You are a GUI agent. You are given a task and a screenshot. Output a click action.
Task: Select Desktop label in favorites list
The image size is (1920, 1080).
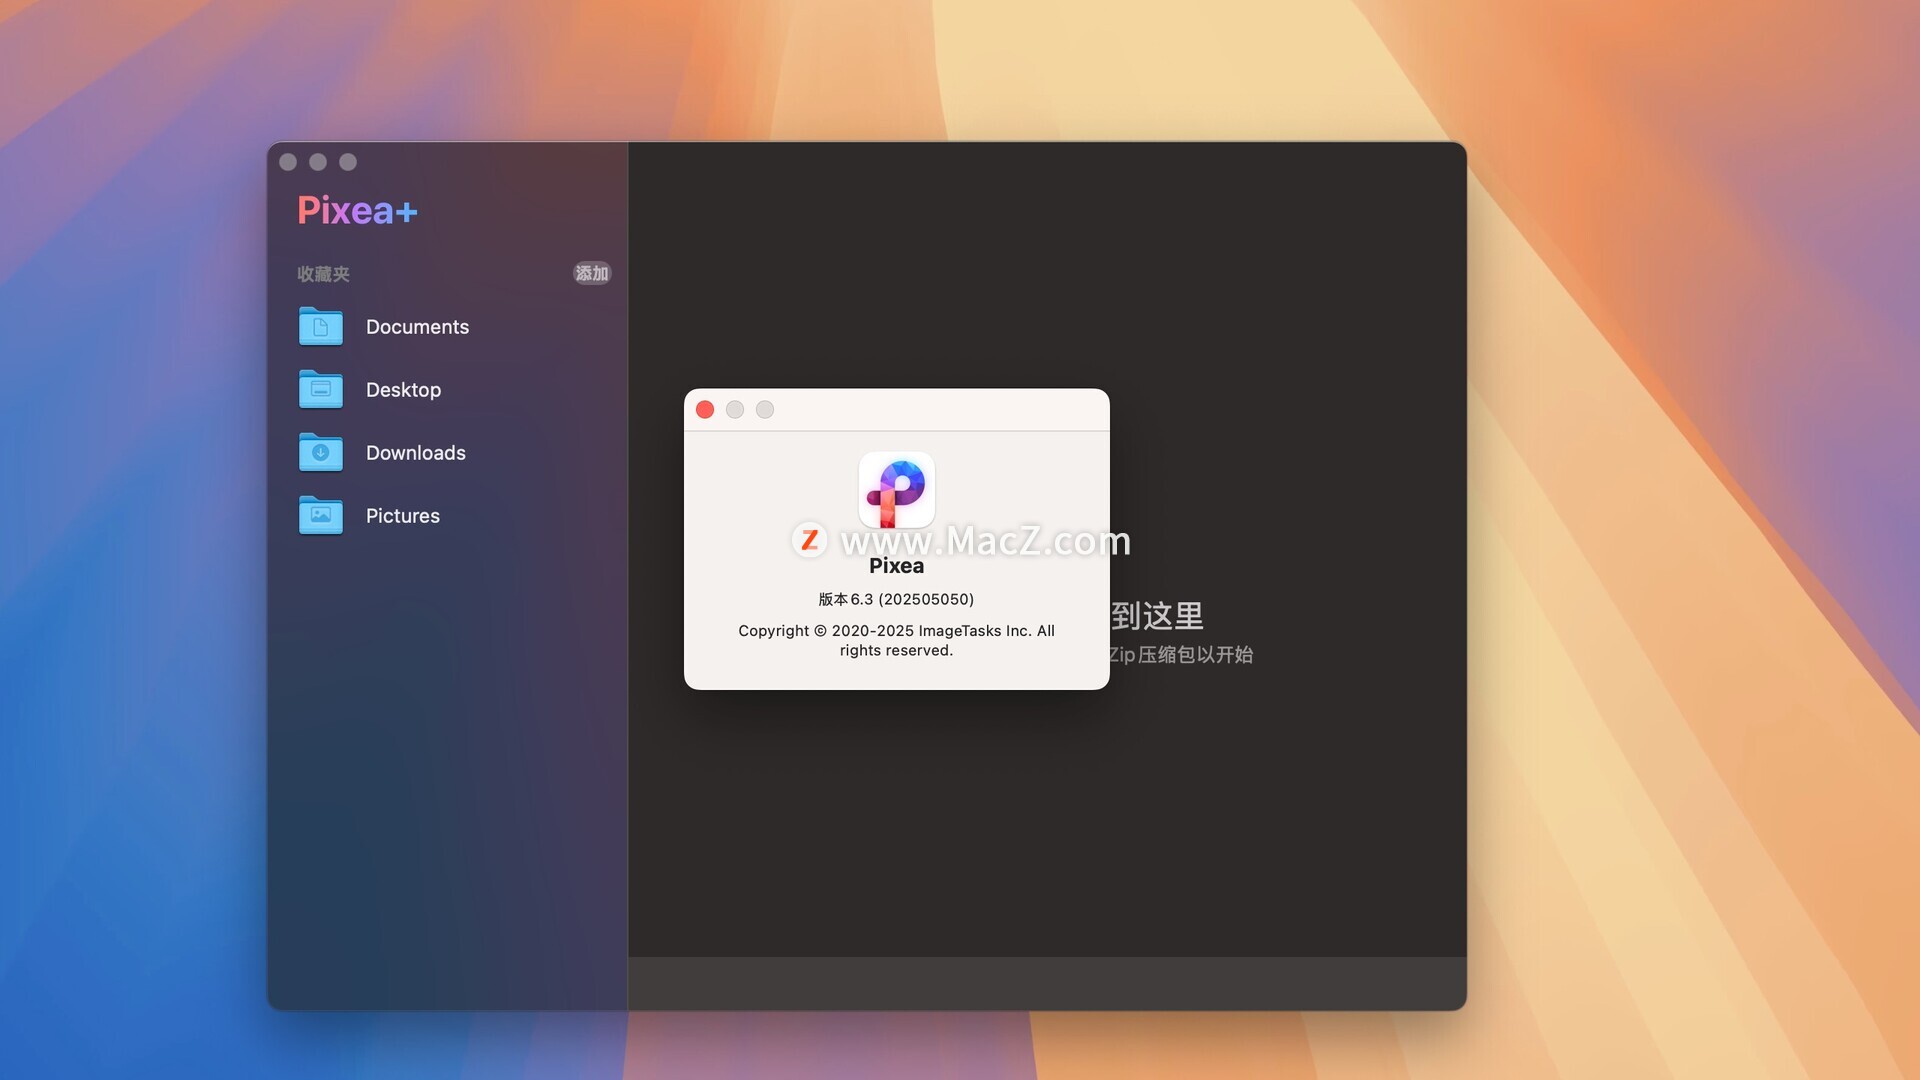coord(403,390)
